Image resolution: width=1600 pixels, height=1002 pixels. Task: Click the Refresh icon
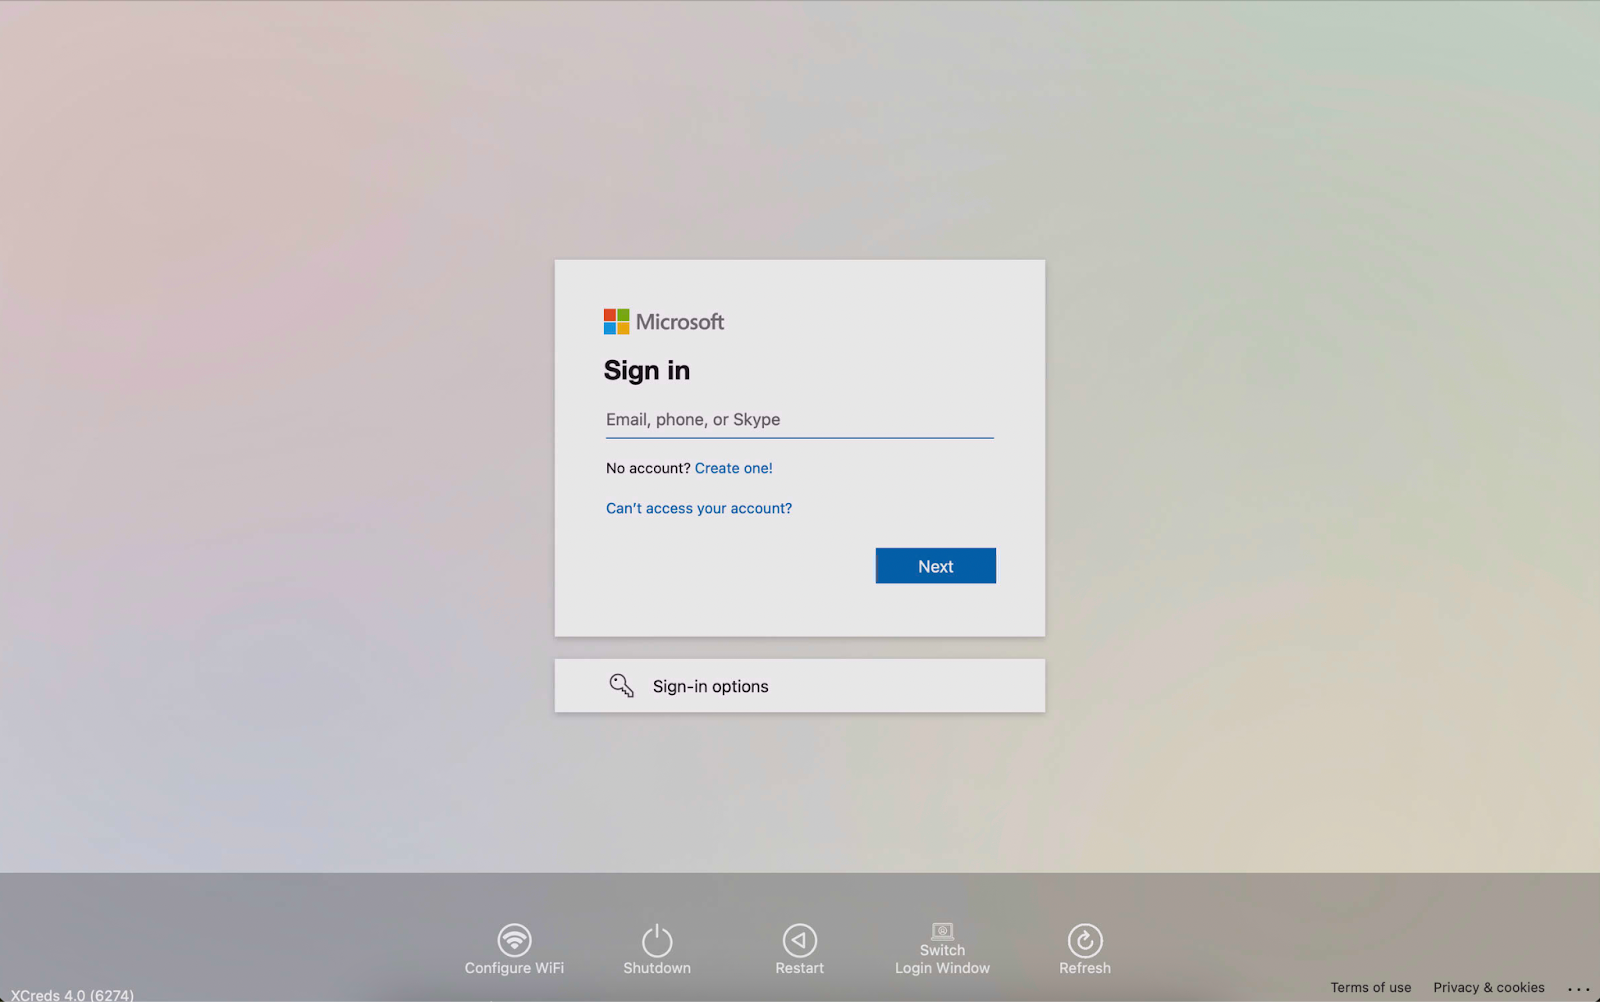1085,940
